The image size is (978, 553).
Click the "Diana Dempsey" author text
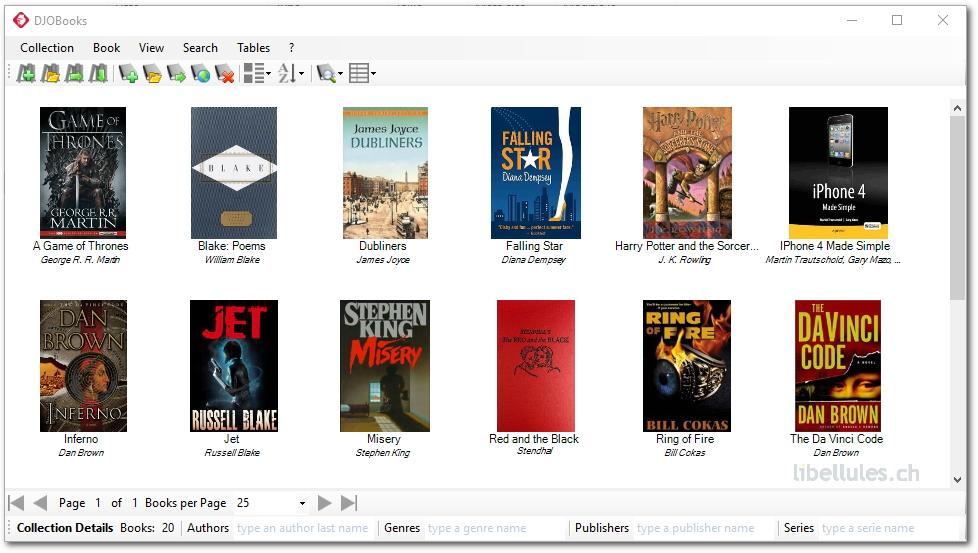tap(534, 260)
